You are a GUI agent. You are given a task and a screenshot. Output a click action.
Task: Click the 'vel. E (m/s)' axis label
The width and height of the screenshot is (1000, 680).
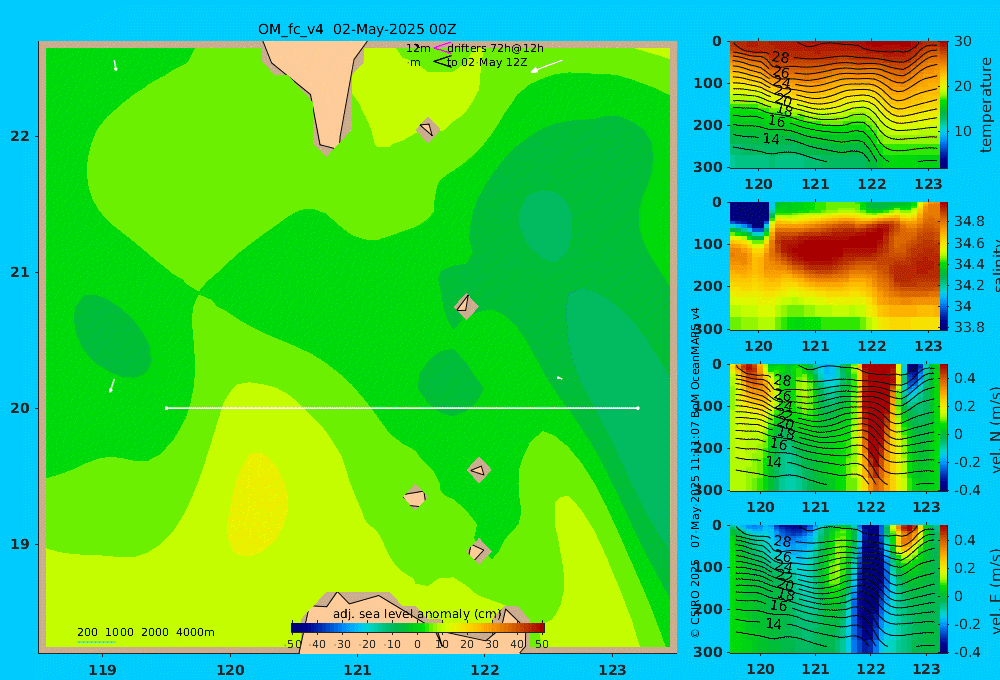995,590
